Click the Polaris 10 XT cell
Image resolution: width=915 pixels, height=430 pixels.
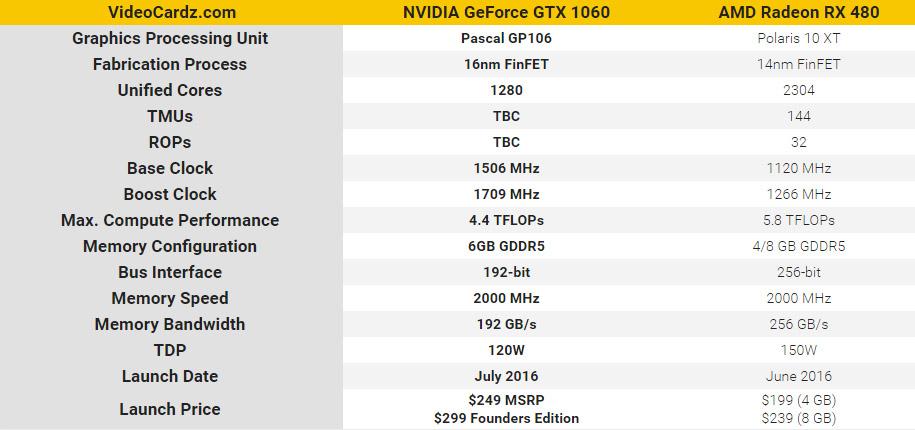coord(798,38)
